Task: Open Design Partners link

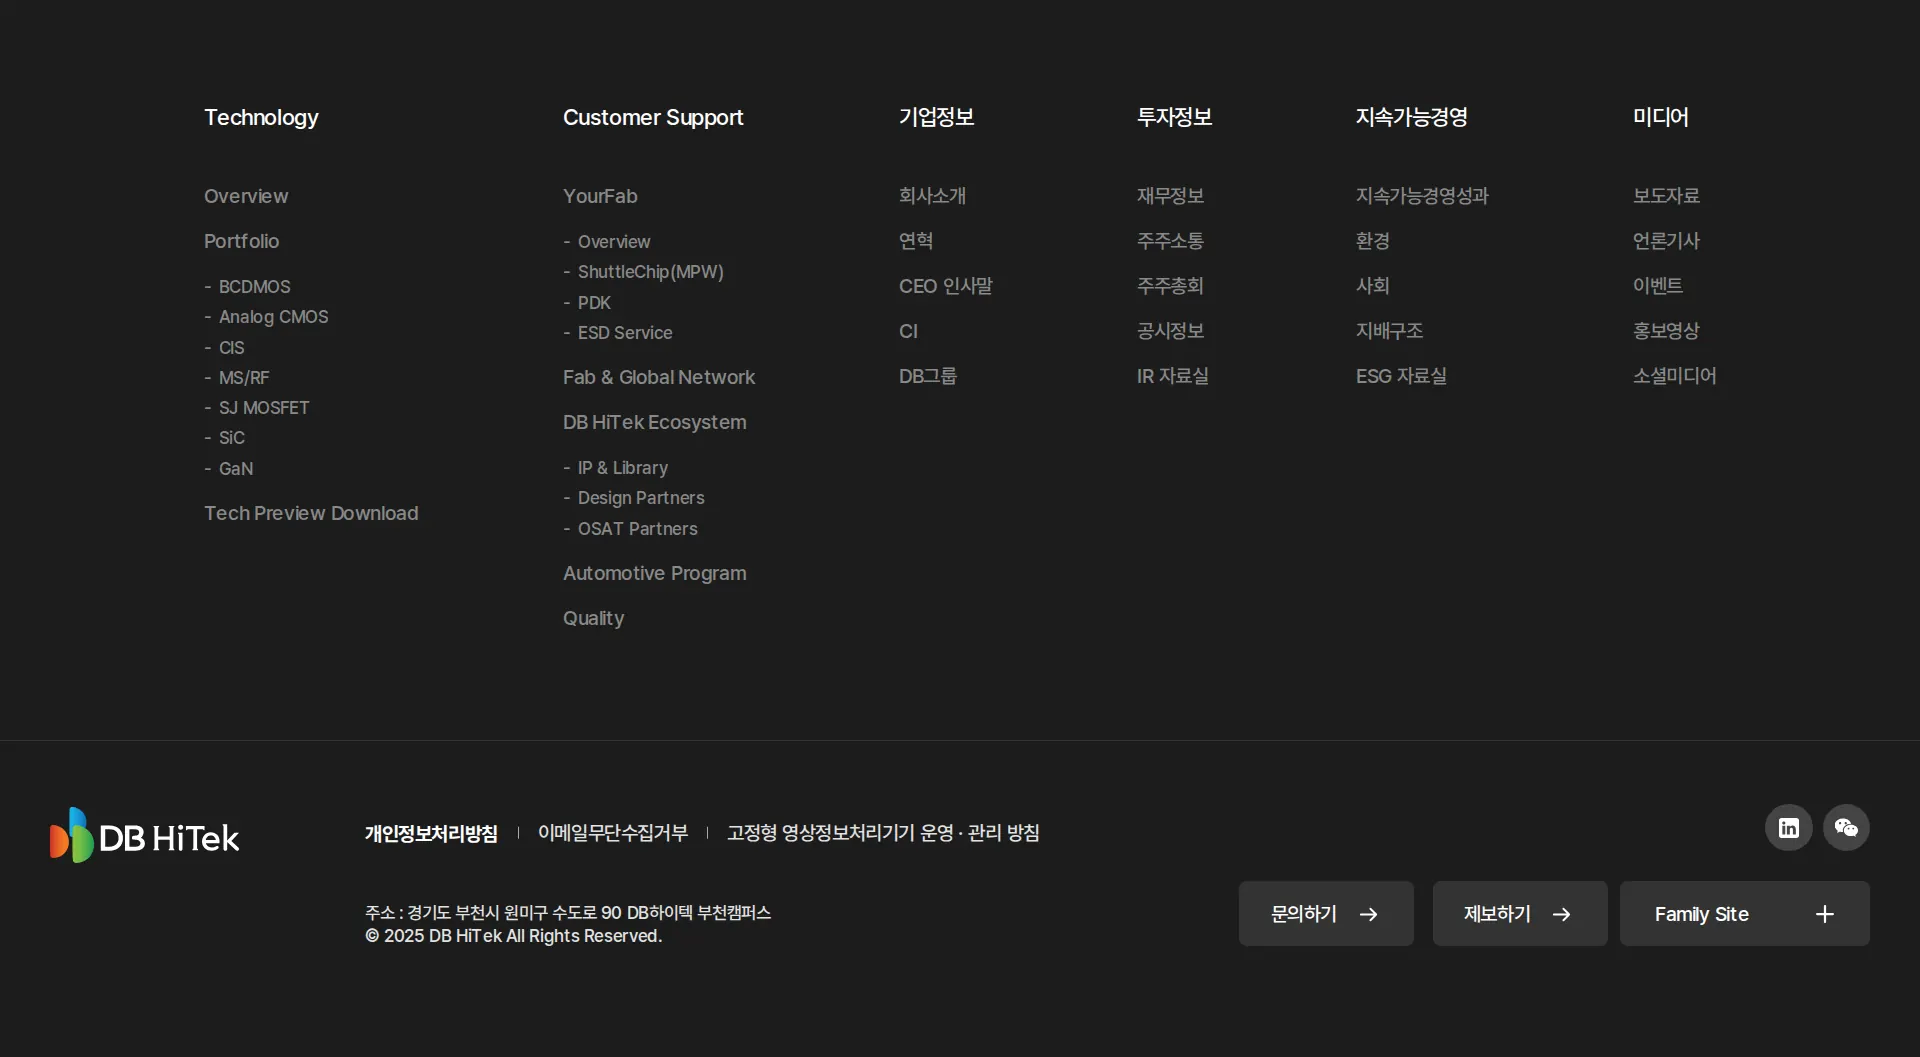Action: point(641,498)
